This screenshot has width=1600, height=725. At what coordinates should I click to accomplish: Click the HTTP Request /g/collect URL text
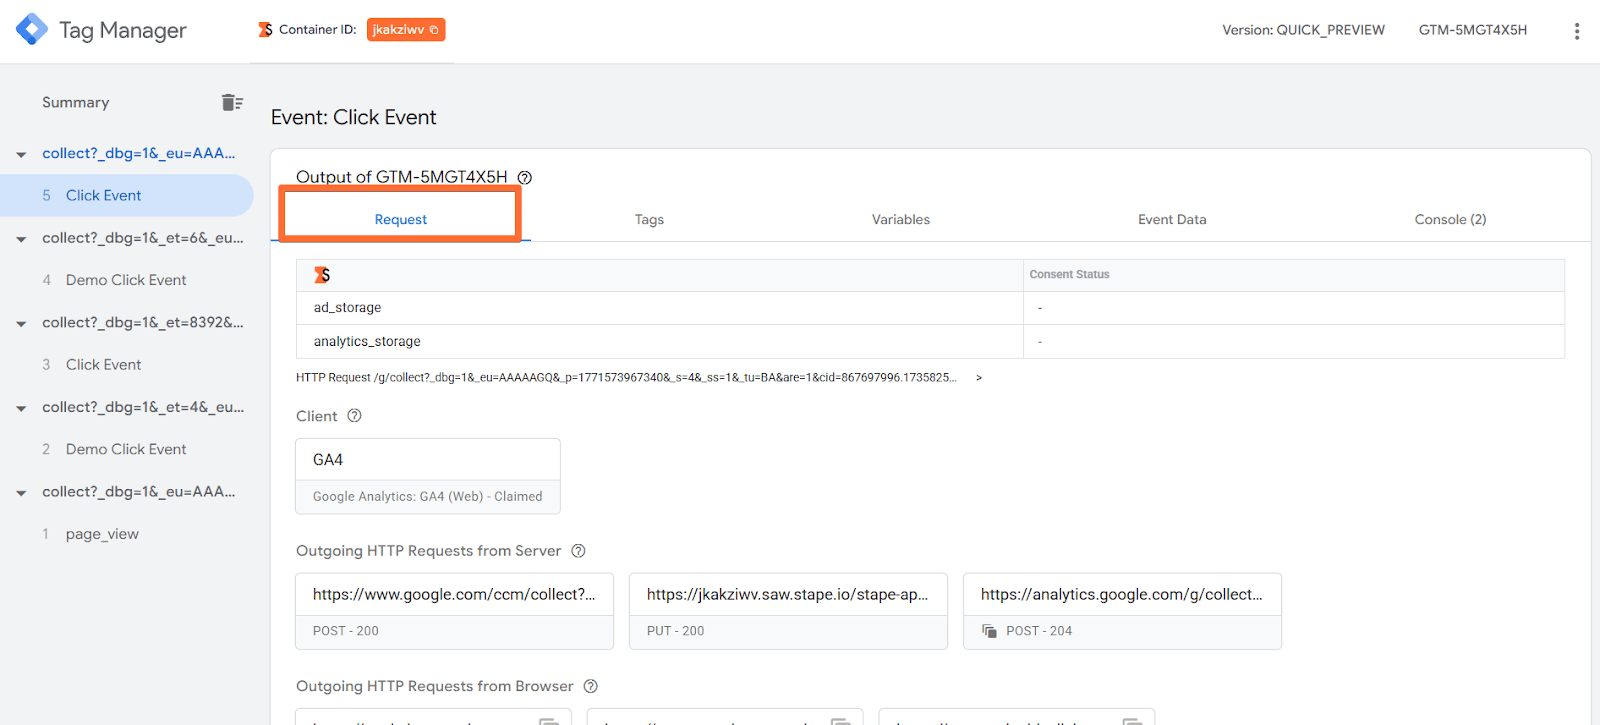point(626,378)
